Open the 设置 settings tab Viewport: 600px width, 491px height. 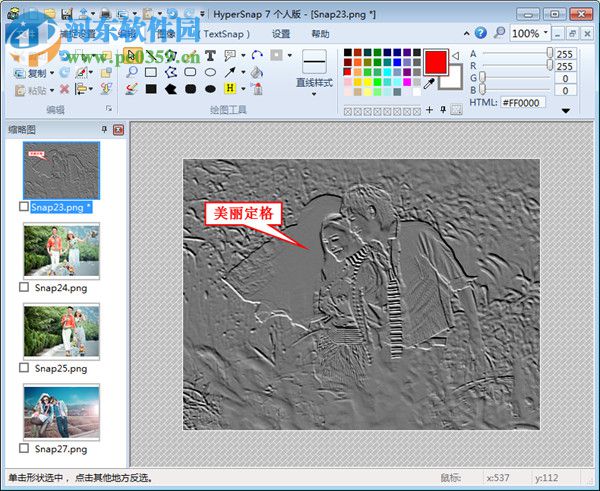point(281,34)
